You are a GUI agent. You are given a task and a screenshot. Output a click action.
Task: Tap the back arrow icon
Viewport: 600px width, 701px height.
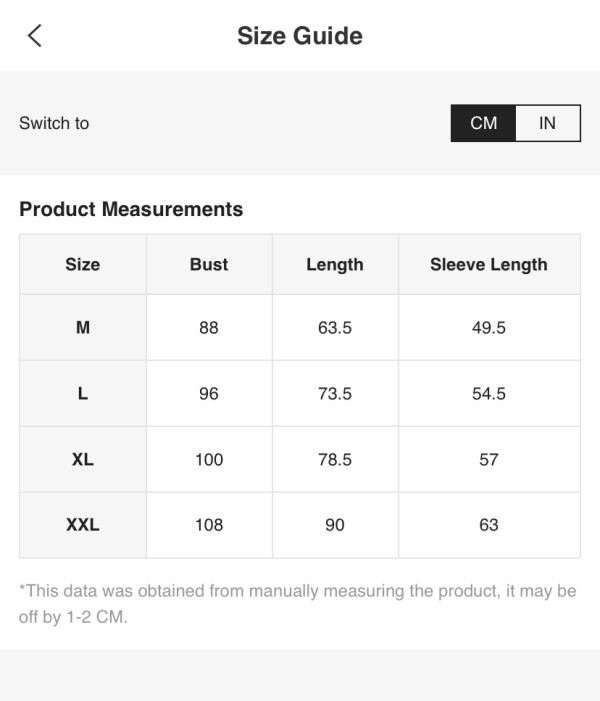pyautogui.click(x=35, y=36)
